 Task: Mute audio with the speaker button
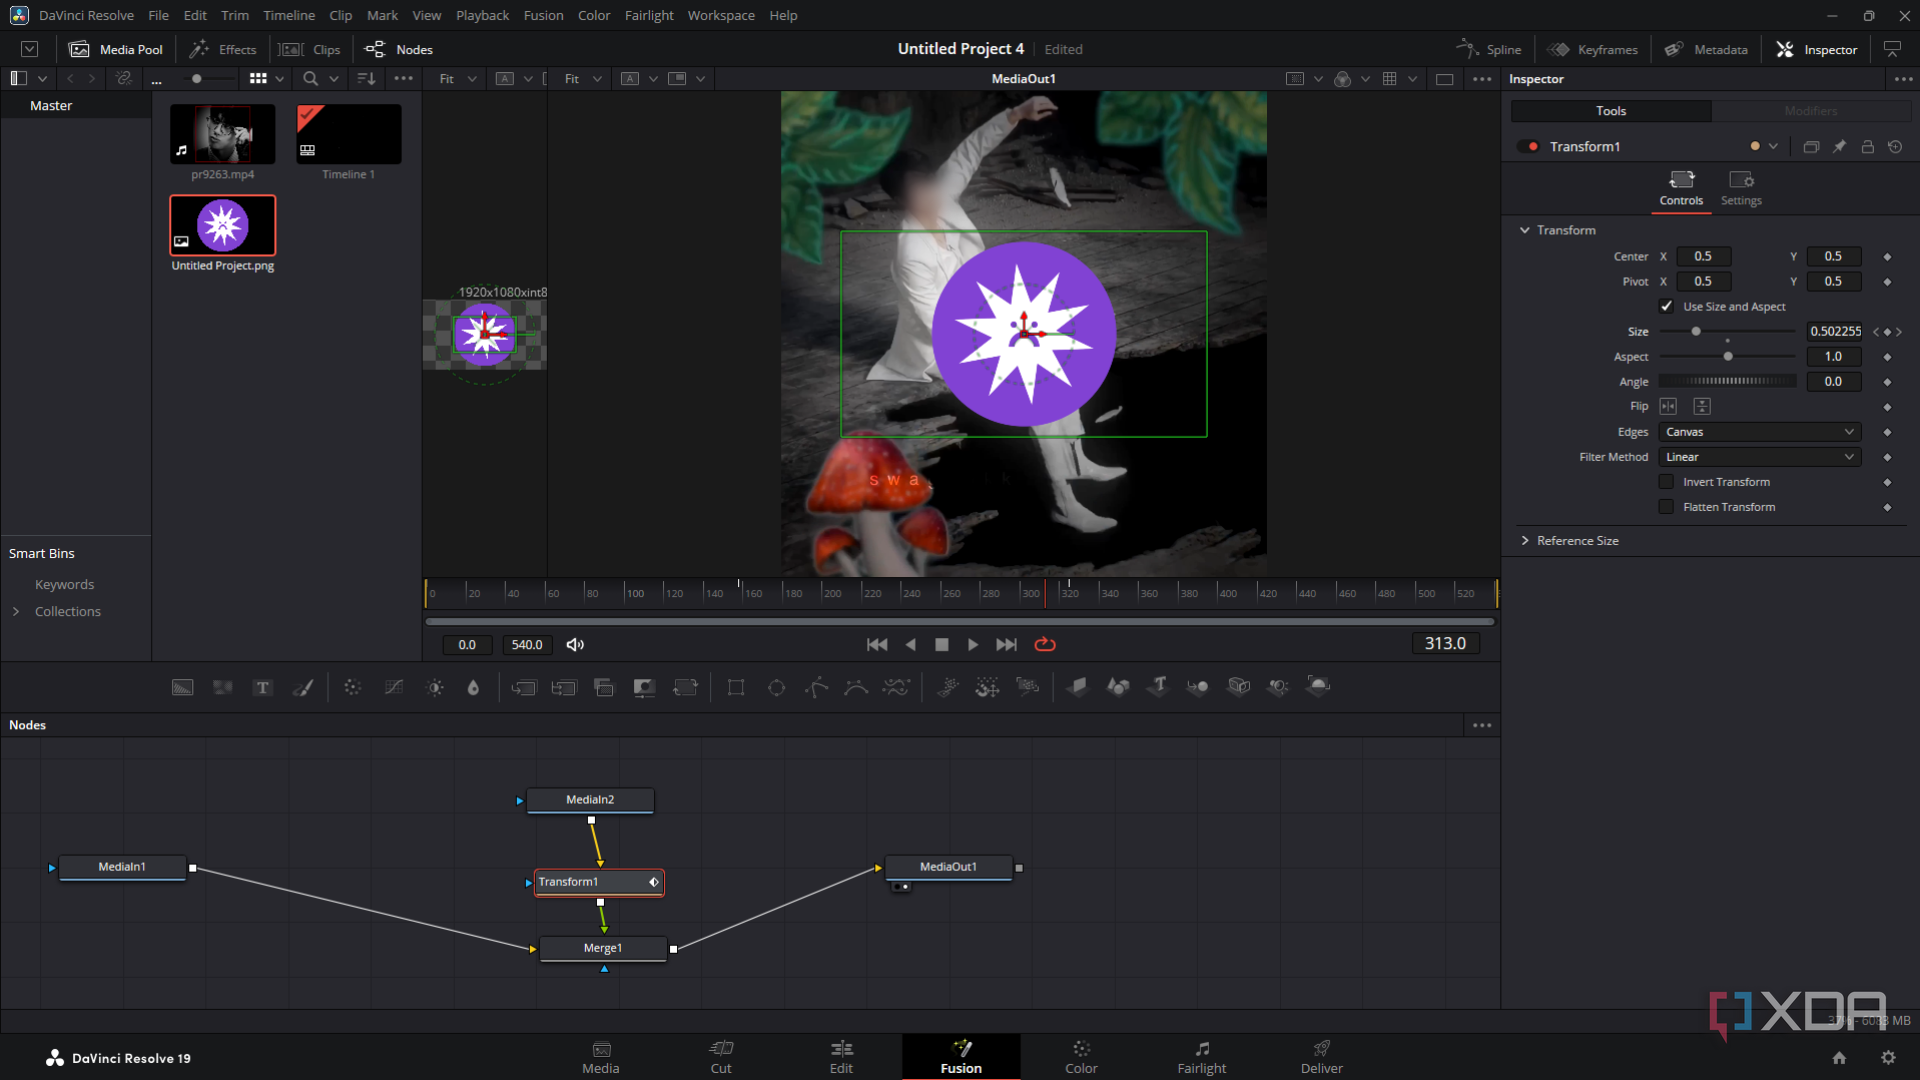[x=575, y=645]
